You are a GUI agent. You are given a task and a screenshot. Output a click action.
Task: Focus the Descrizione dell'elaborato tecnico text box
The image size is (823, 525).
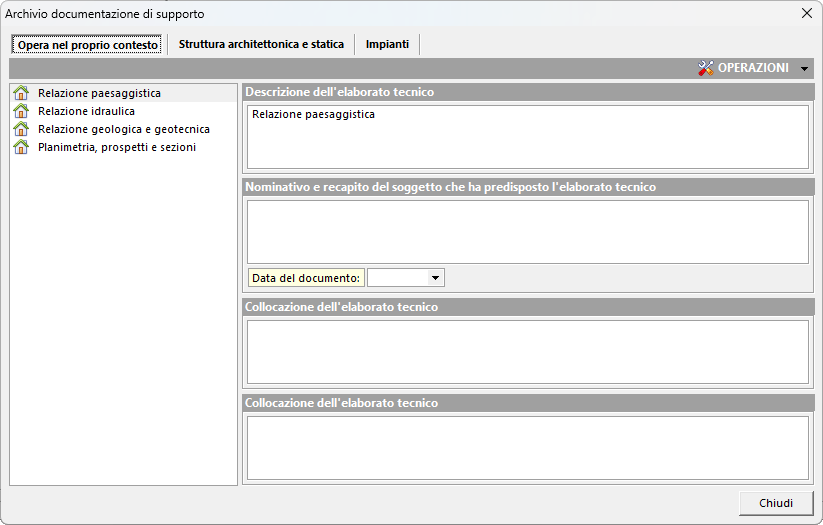point(527,141)
